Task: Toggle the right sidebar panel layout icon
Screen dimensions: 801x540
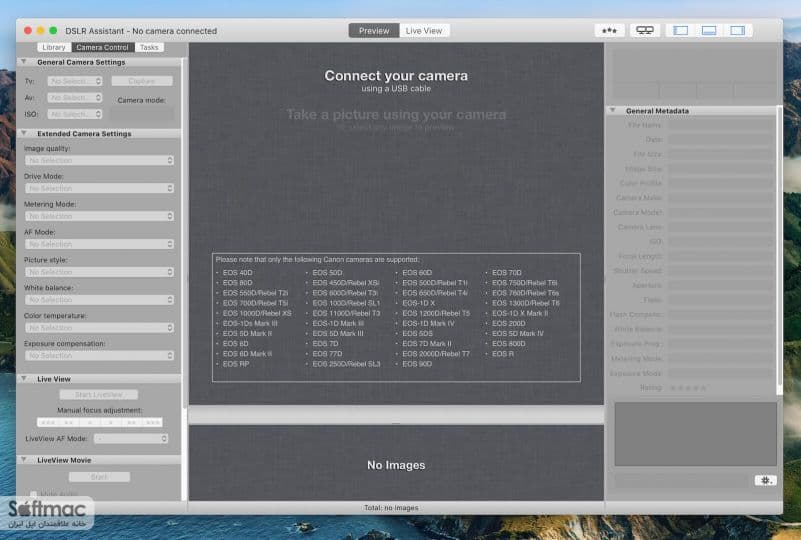Action: (738, 31)
